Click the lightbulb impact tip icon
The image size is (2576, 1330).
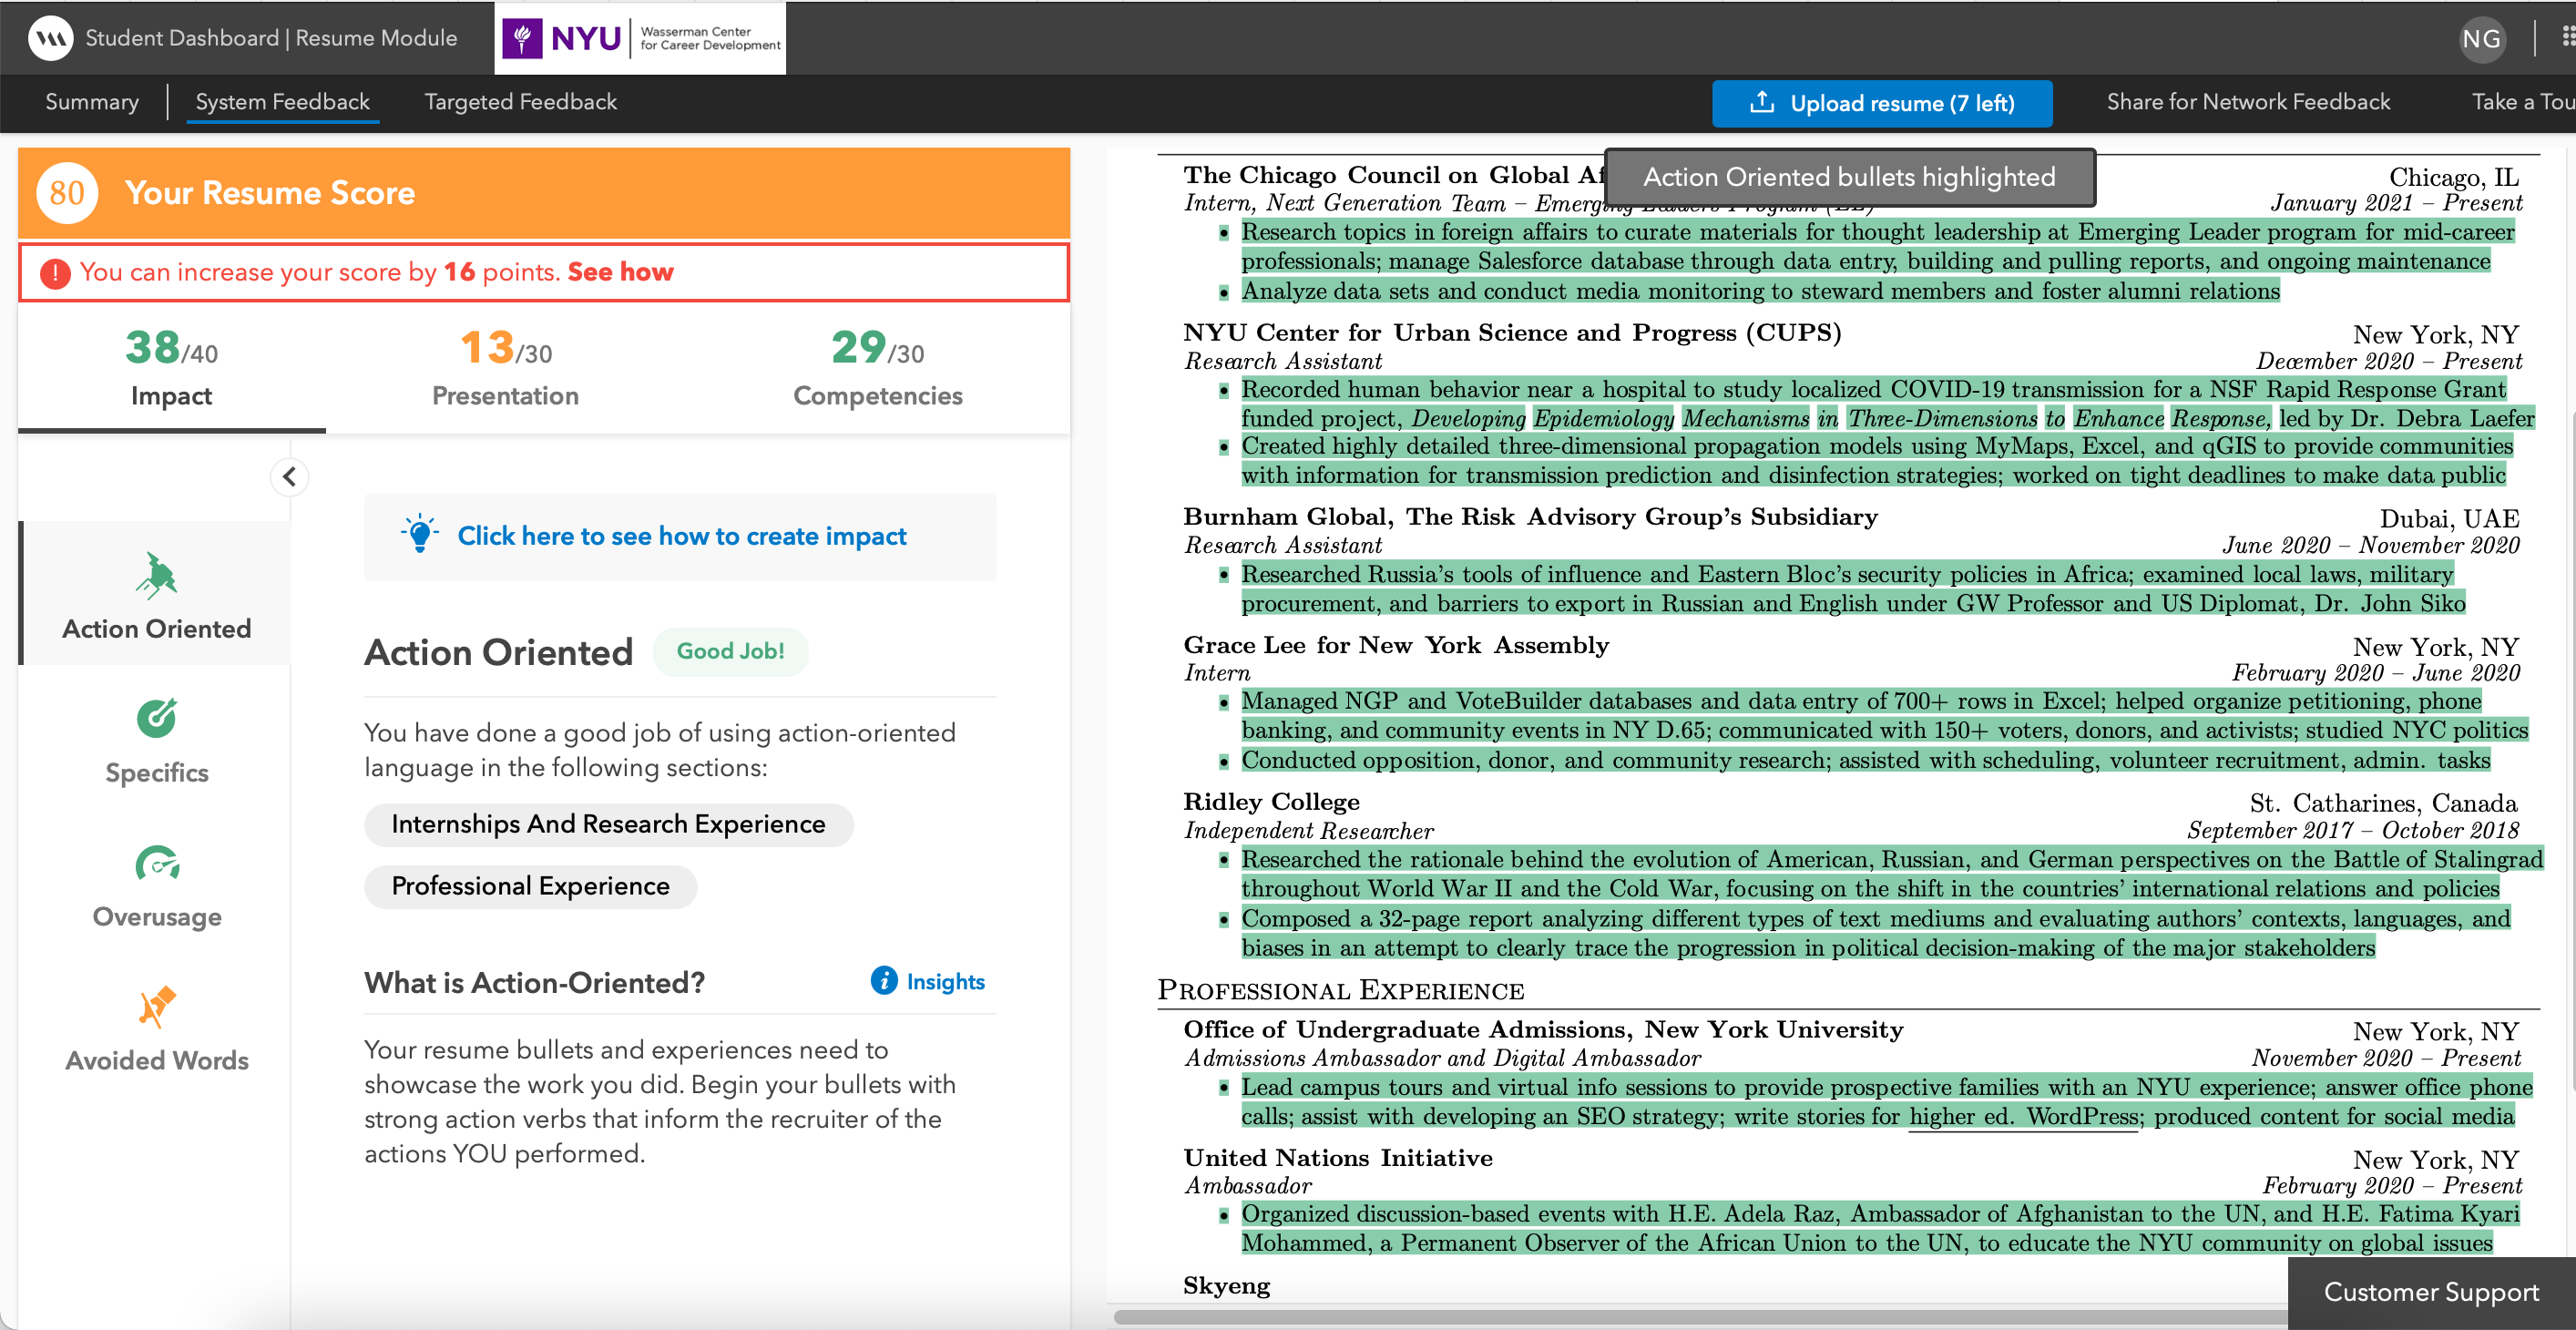click(420, 535)
